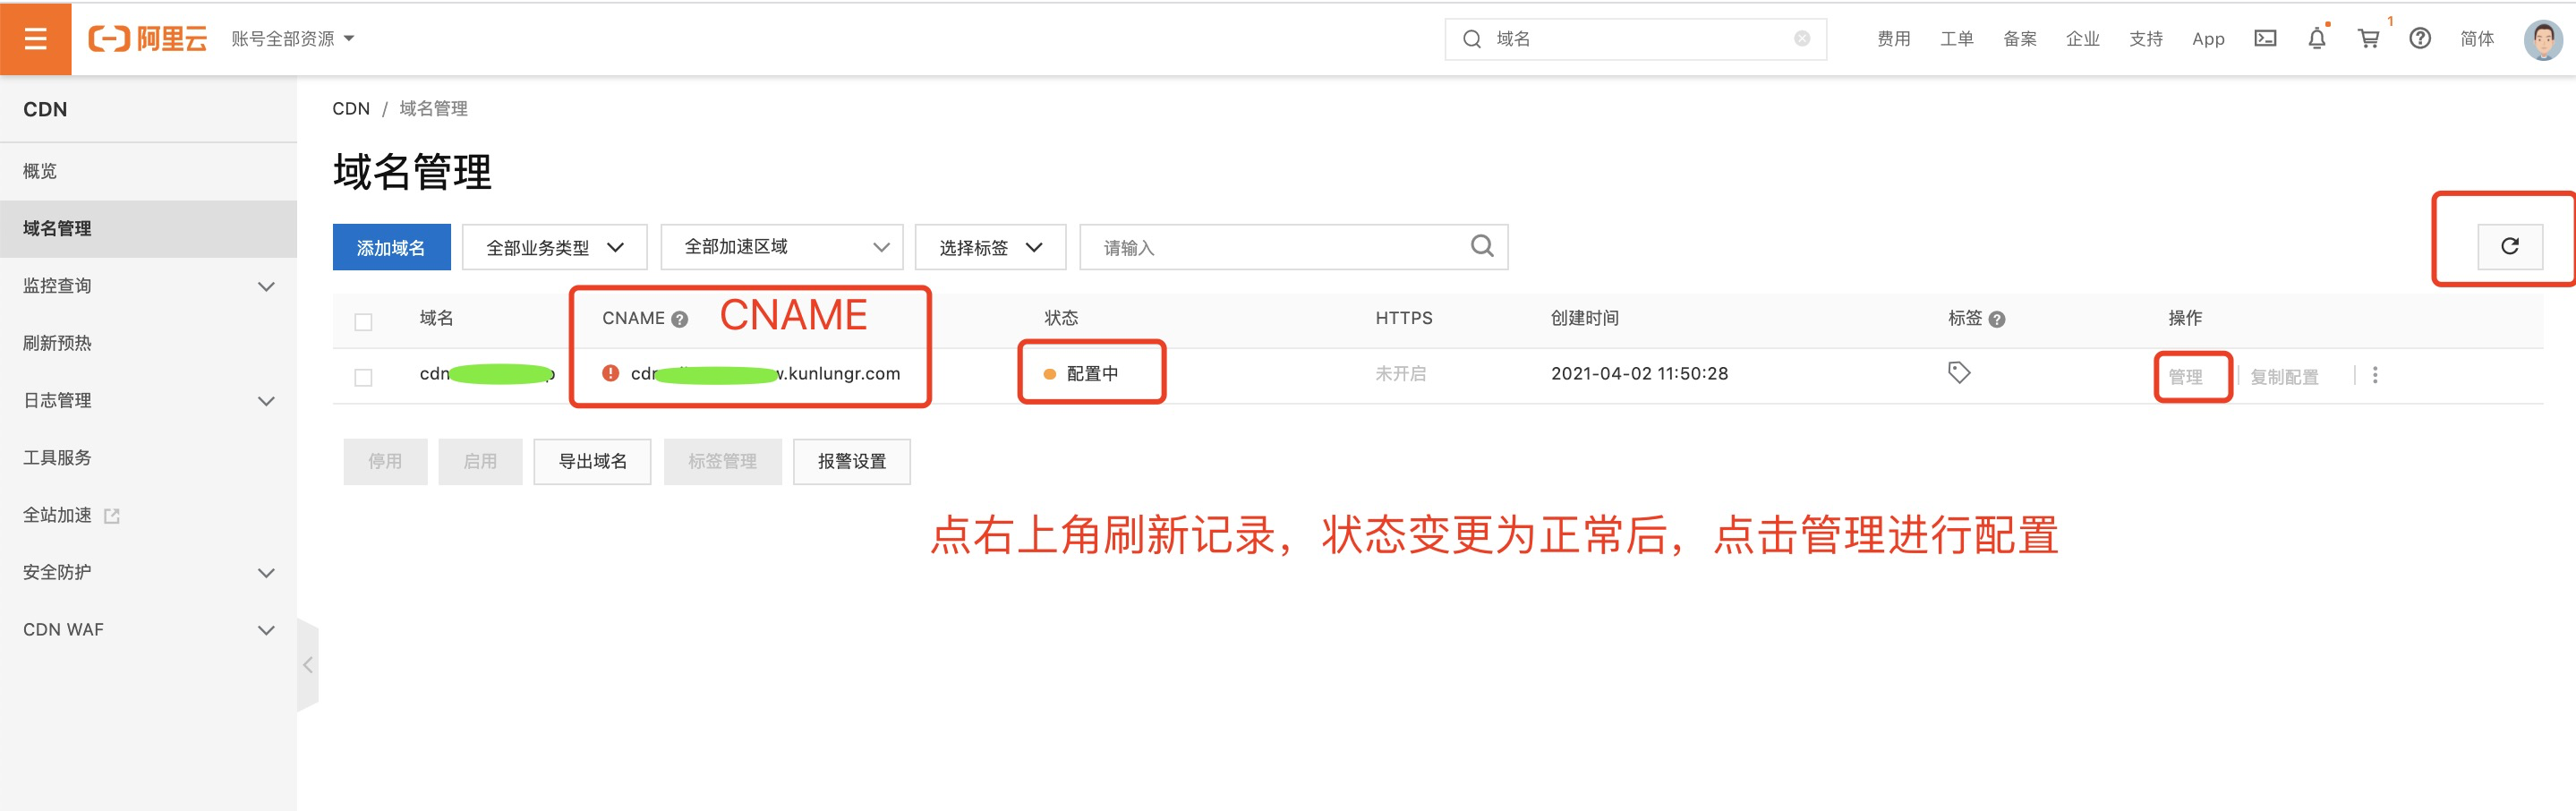Click the 添加域名 button
The image size is (2576, 811).
tap(391, 247)
